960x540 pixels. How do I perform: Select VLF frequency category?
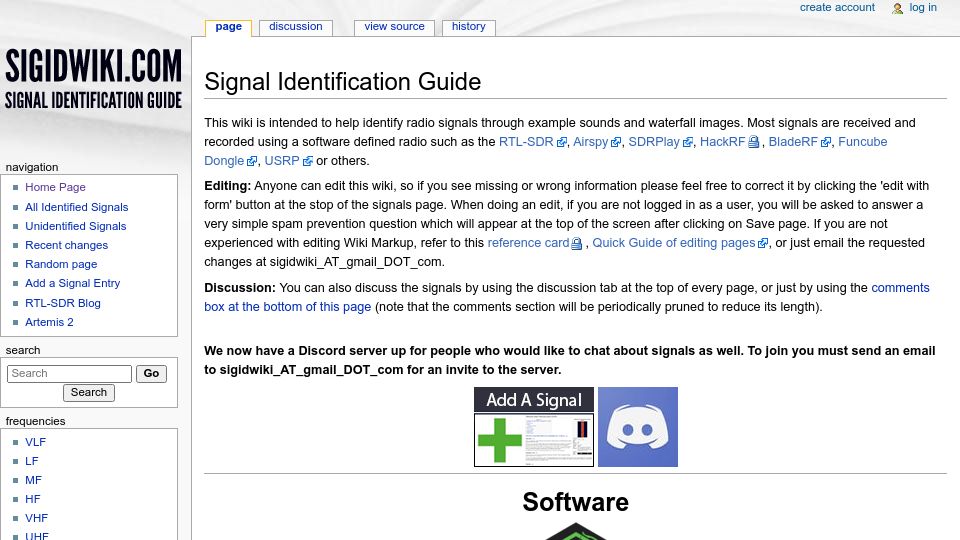click(x=36, y=442)
